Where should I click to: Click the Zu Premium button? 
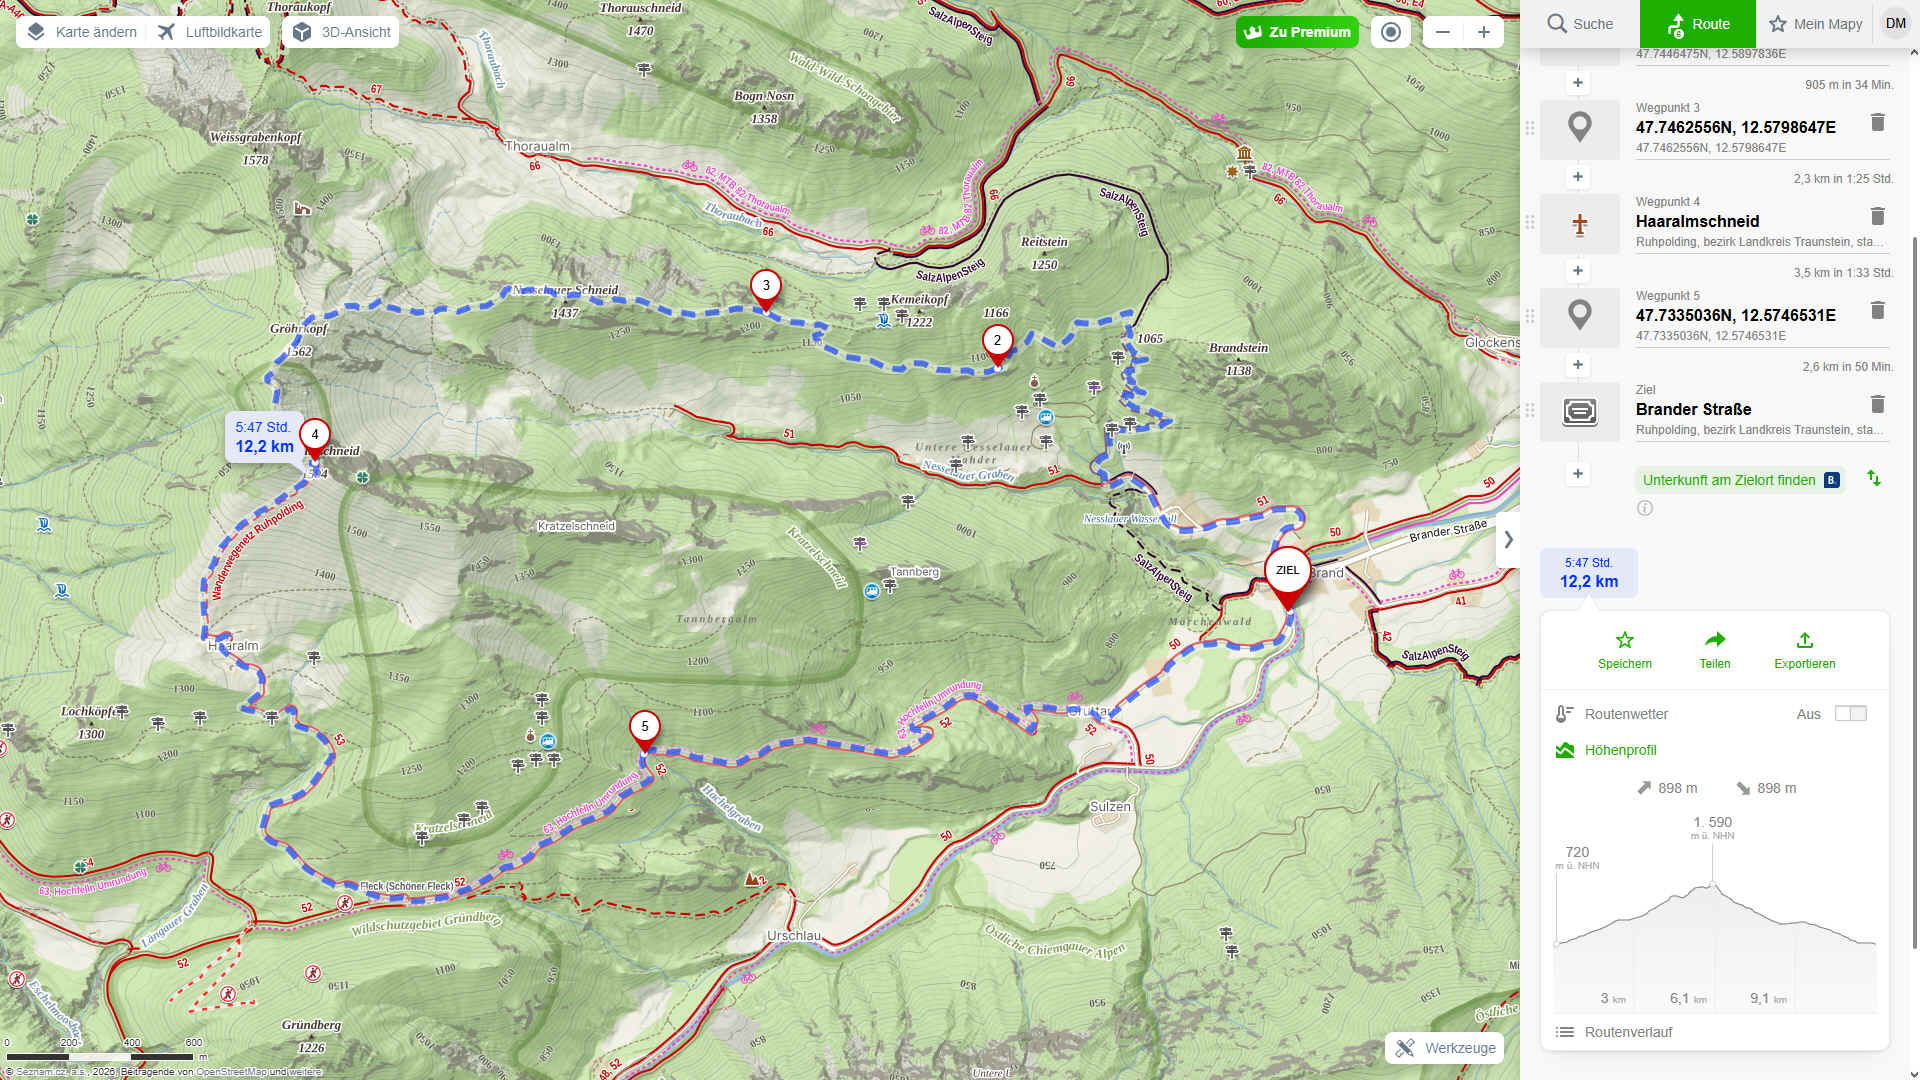(x=1297, y=32)
